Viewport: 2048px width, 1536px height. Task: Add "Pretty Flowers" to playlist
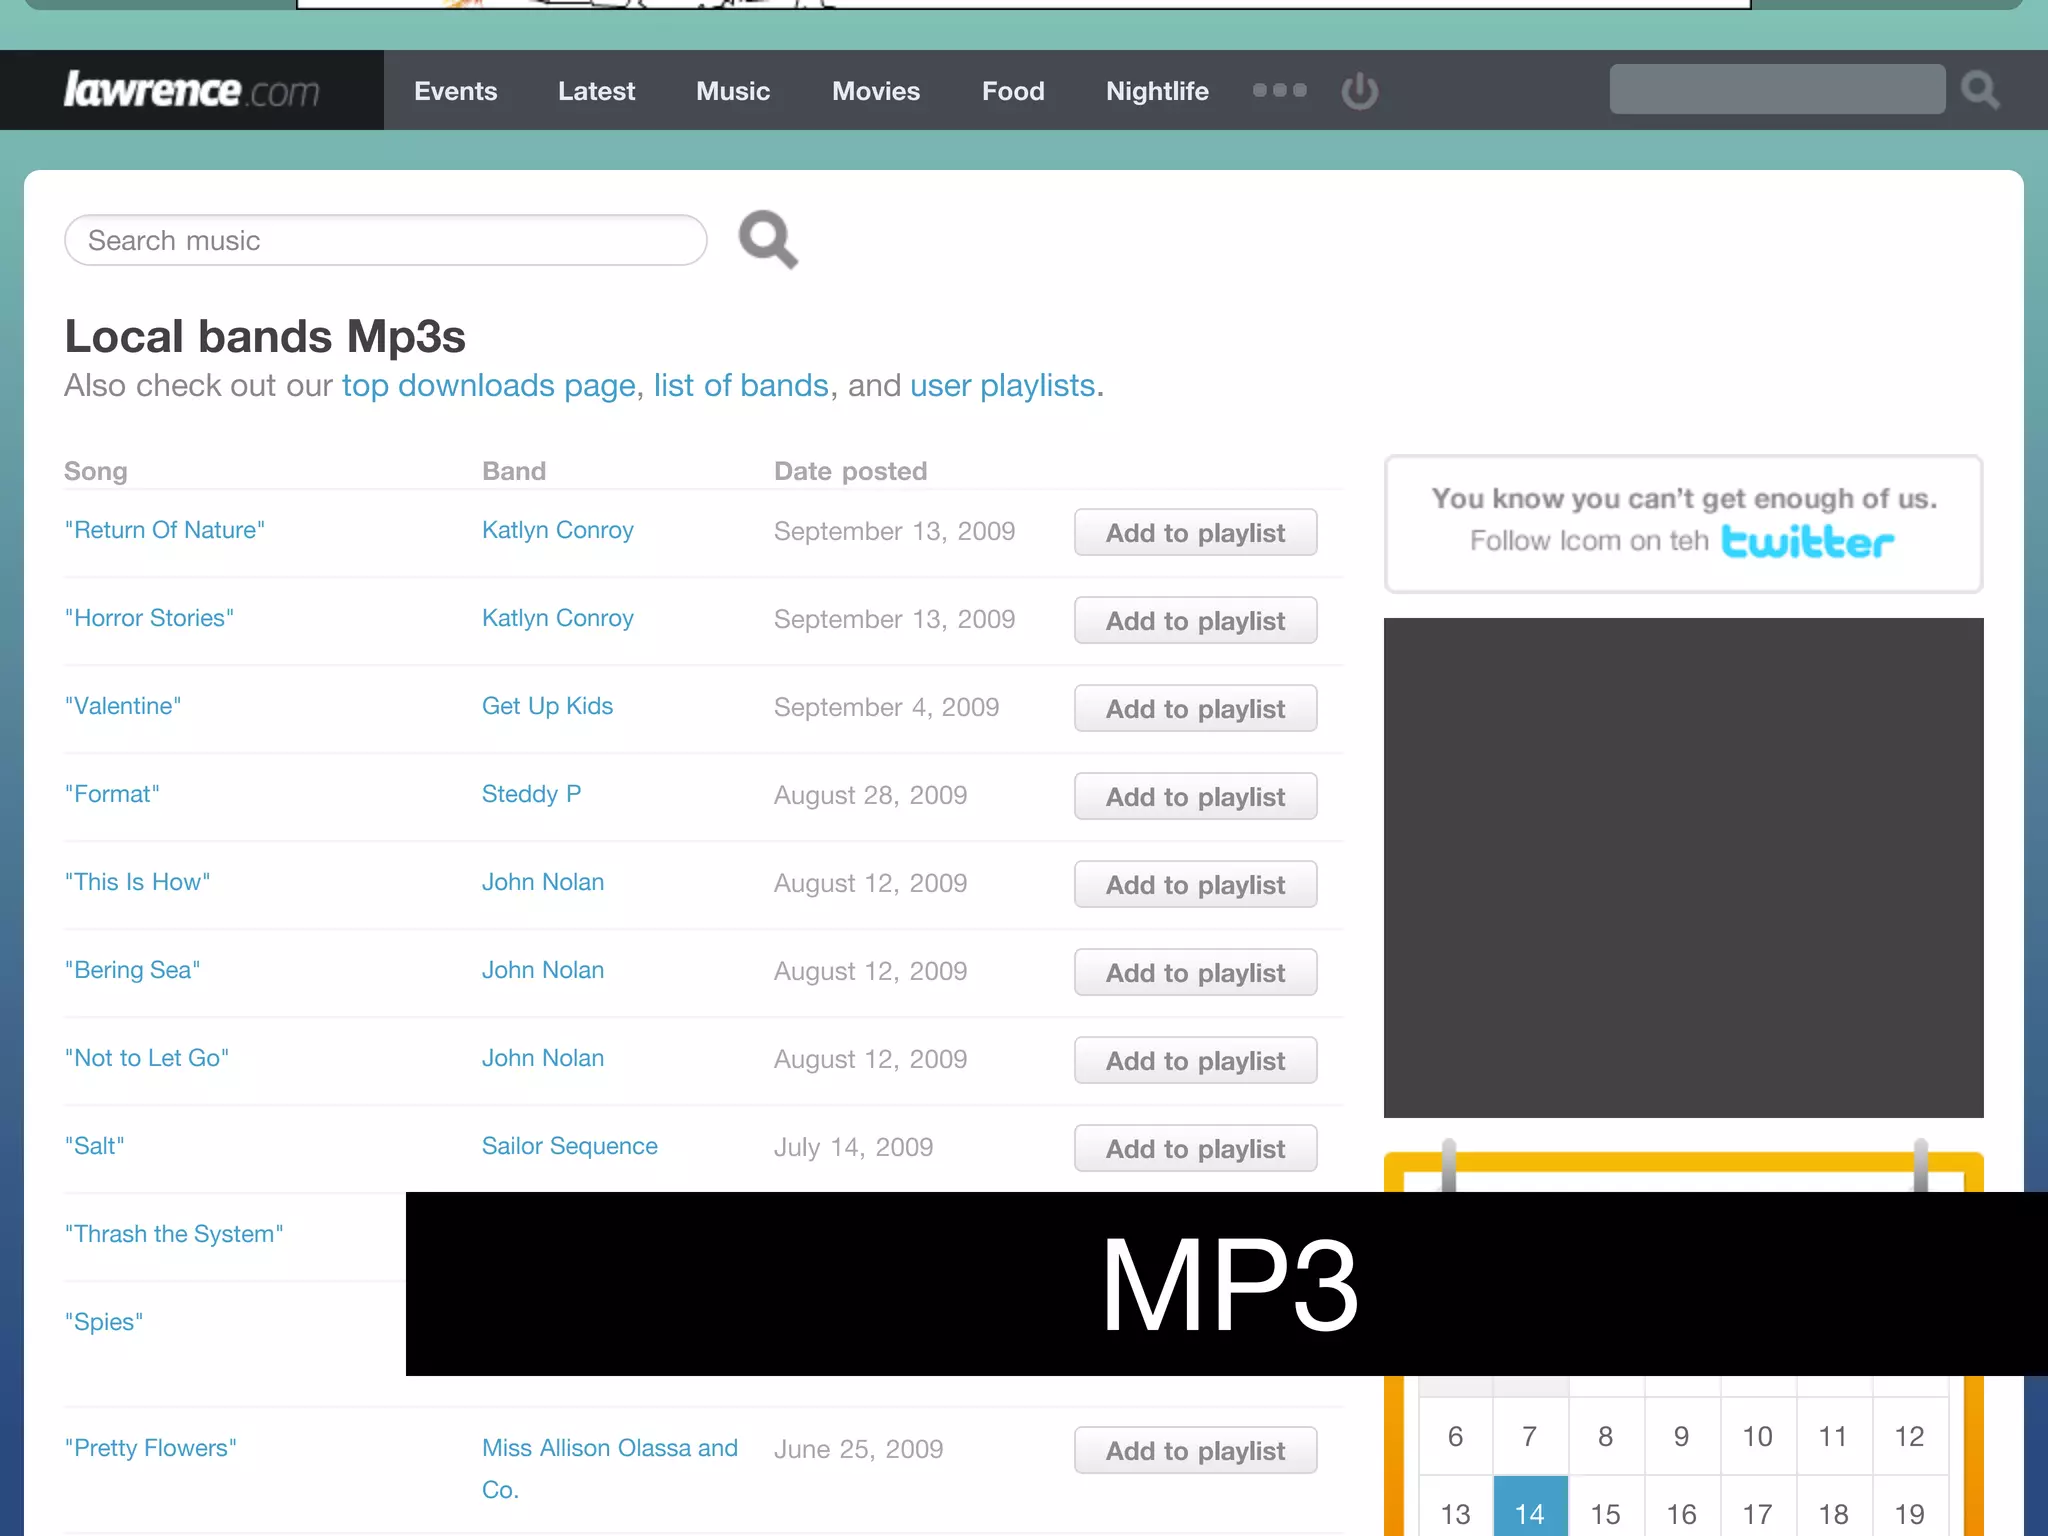click(x=1195, y=1451)
